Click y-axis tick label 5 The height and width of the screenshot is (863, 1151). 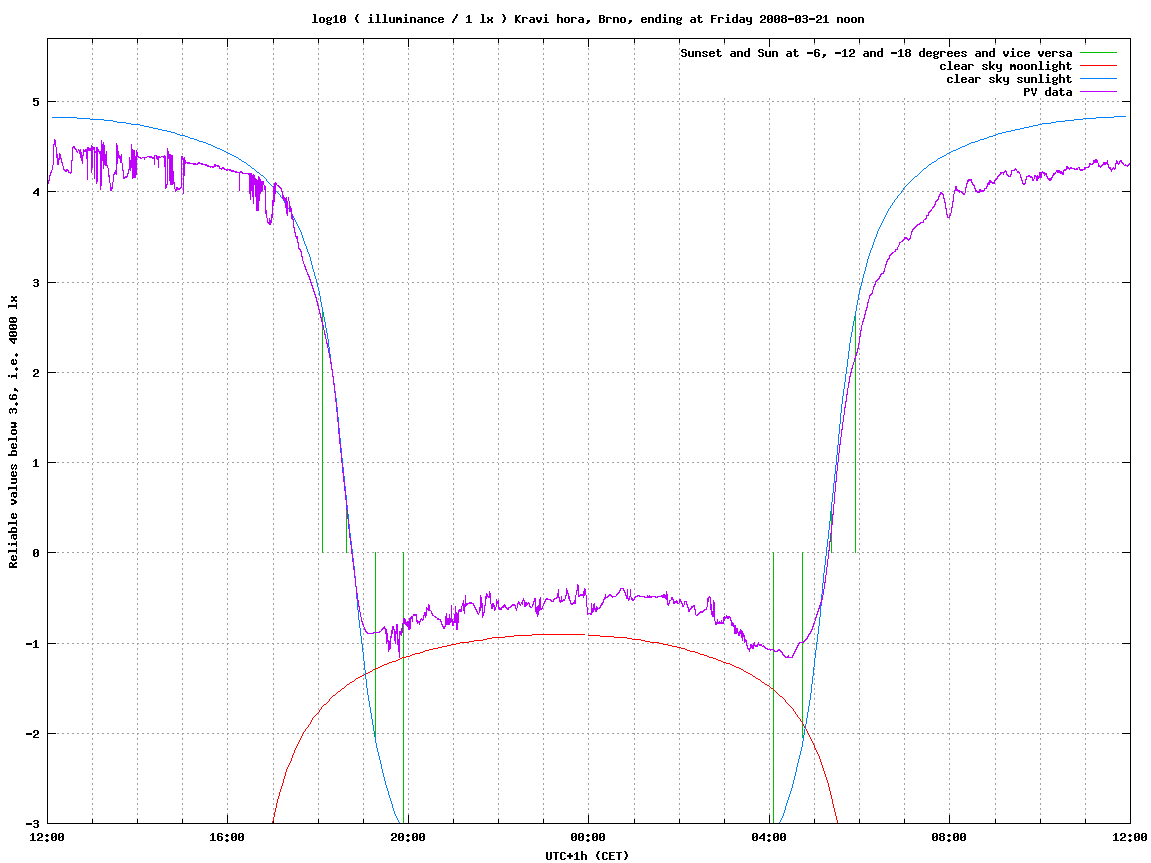pyautogui.click(x=36, y=102)
